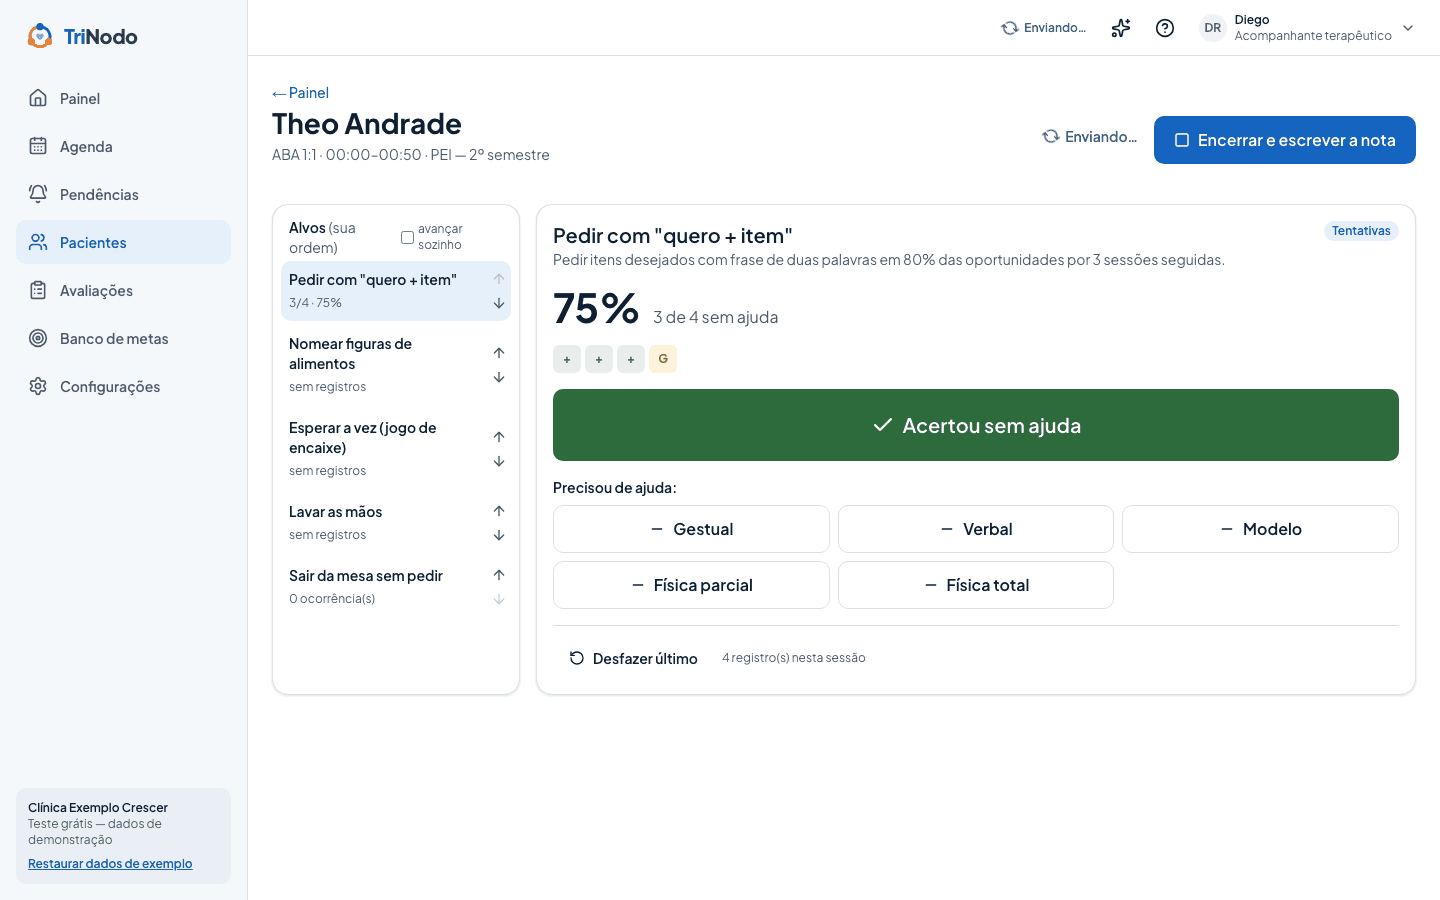1440x900 pixels.
Task: Record "Acertou sem ajuda" trial
Action: 976,425
